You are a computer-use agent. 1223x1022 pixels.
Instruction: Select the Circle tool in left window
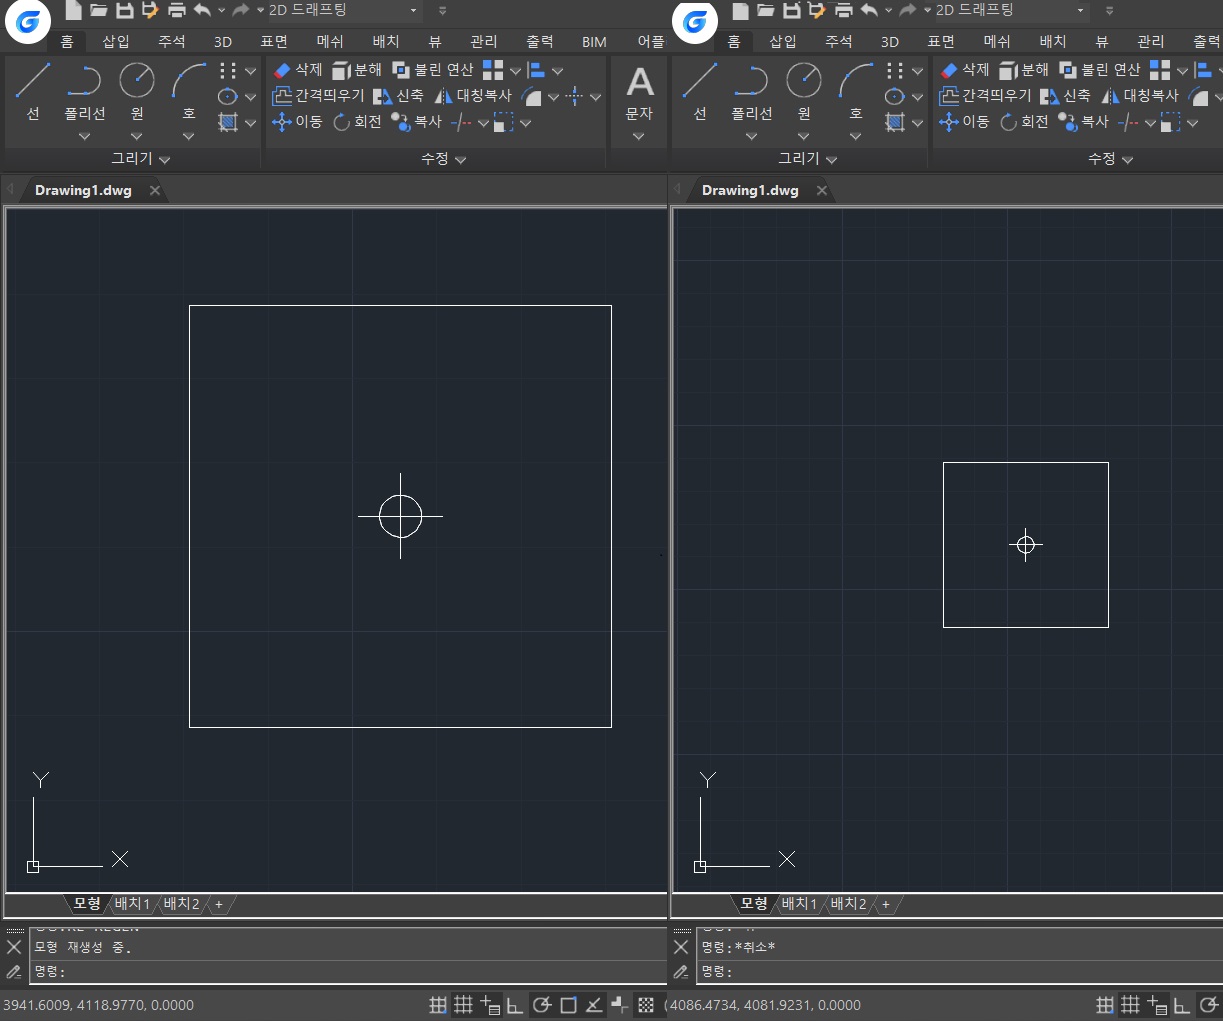[137, 90]
